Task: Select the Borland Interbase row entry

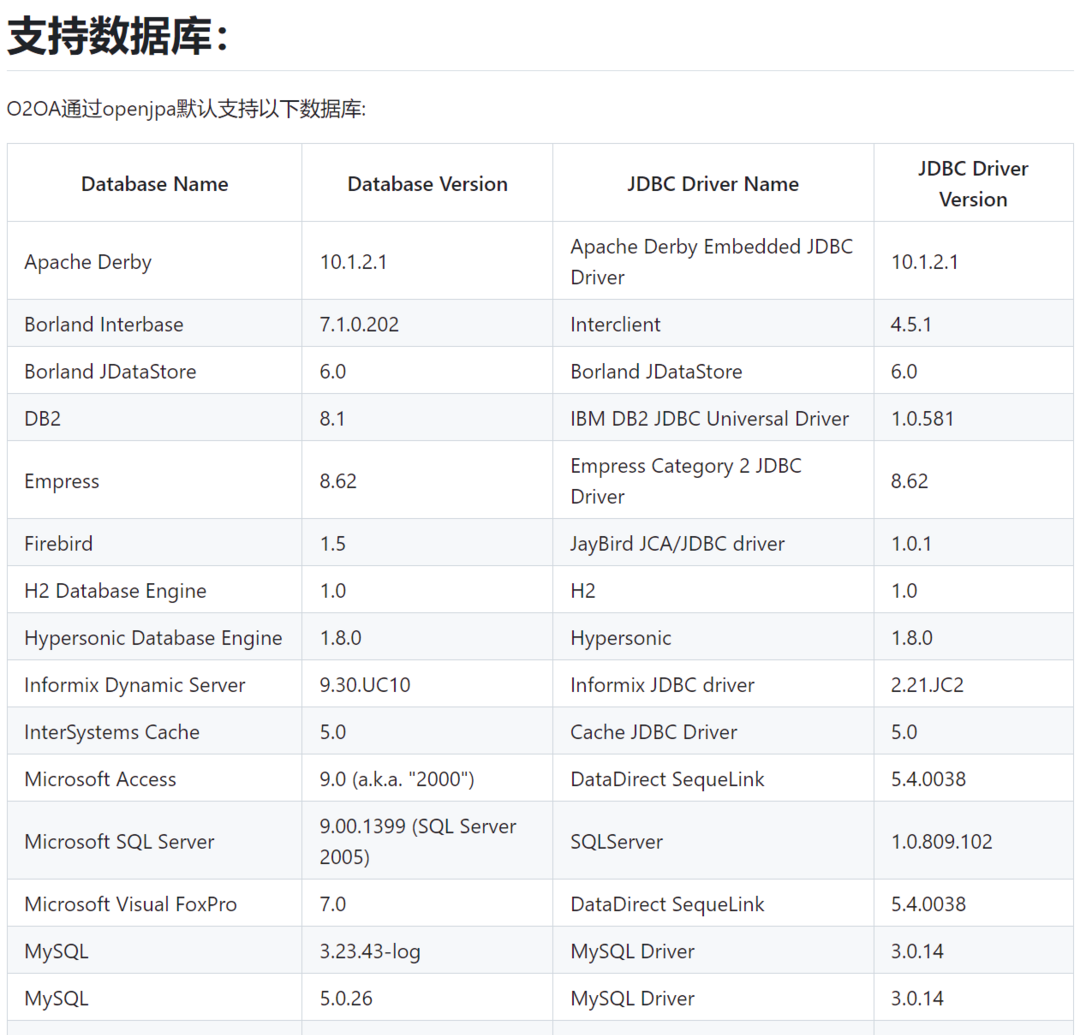Action: tap(103, 324)
